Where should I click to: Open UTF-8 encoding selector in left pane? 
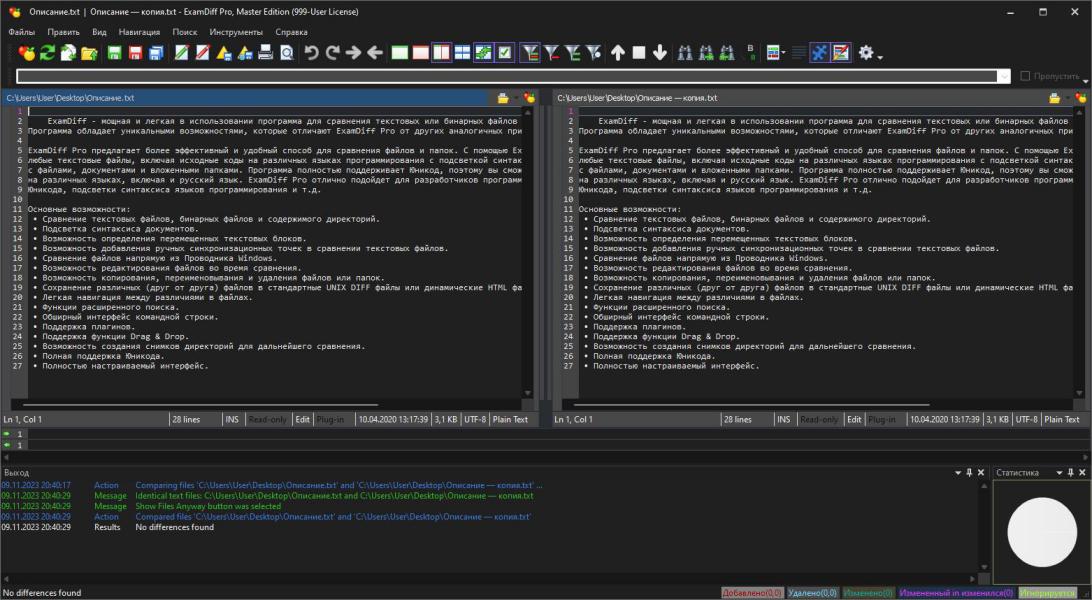pos(475,420)
